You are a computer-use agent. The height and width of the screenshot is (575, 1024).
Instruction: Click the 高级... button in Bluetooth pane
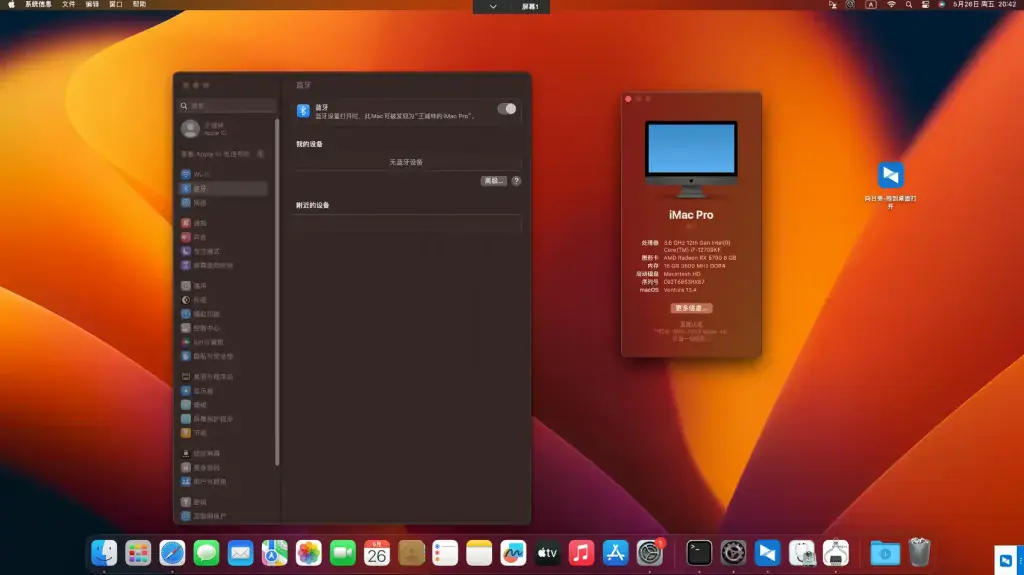pos(493,181)
